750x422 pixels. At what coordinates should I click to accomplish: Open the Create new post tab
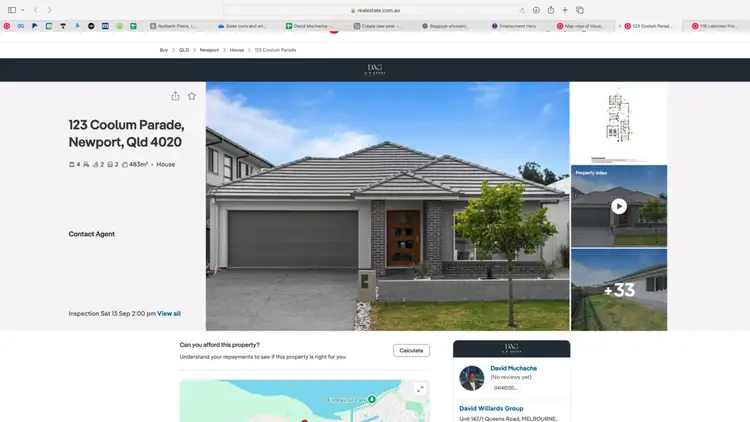(378, 26)
